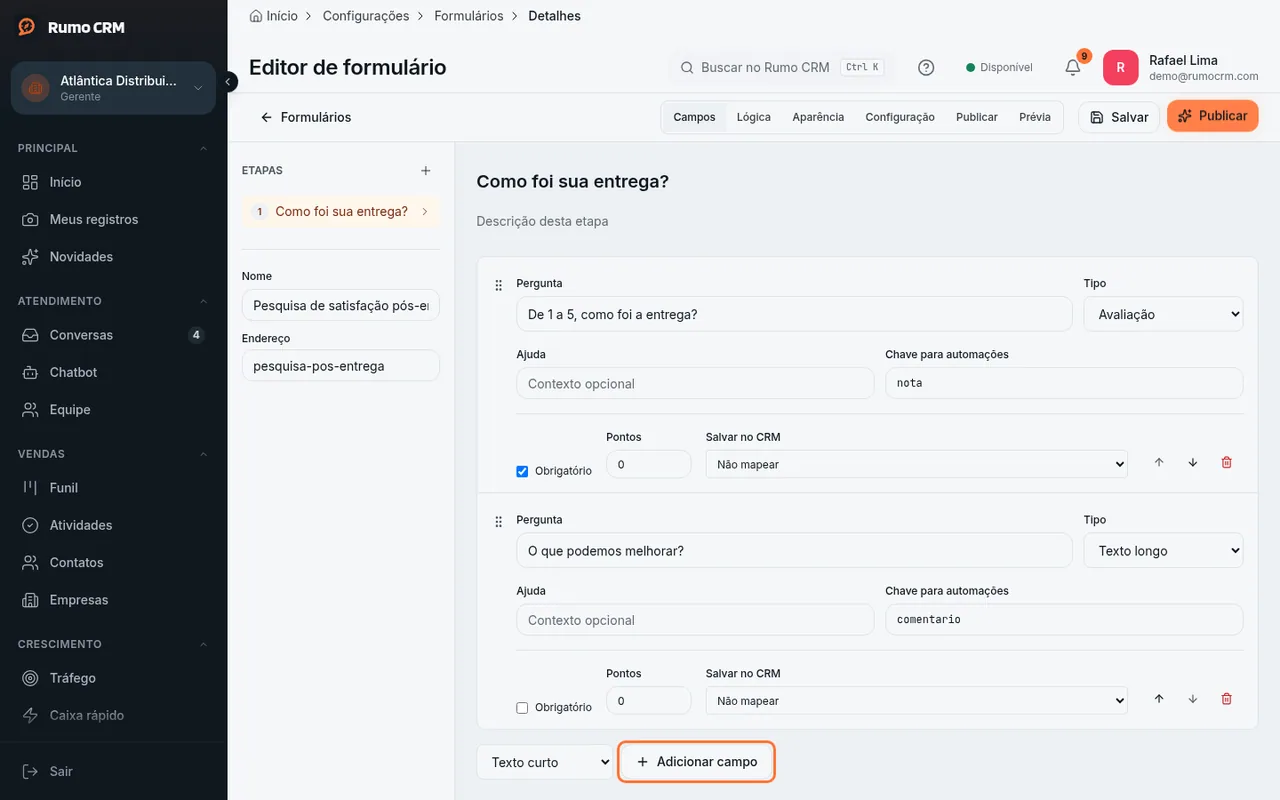
Task: Open Novidades in sidebar
Action: (x=114, y=257)
